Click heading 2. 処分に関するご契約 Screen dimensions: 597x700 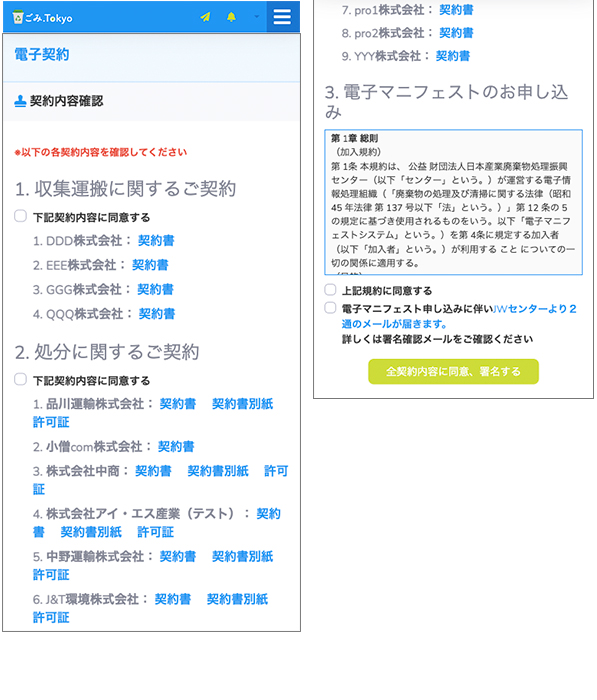[x=107, y=352]
